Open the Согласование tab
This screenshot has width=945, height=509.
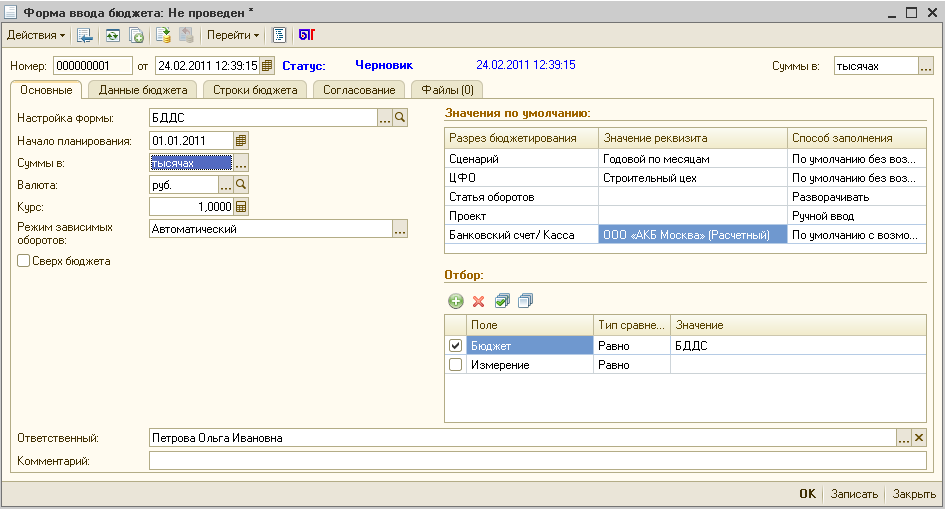tap(358, 90)
